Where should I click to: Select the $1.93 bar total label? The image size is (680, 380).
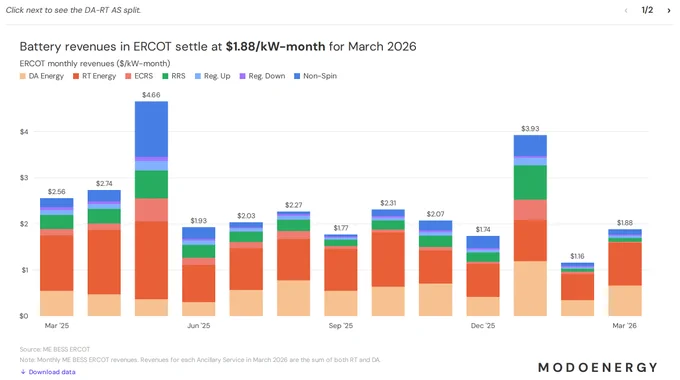pyautogui.click(x=199, y=220)
